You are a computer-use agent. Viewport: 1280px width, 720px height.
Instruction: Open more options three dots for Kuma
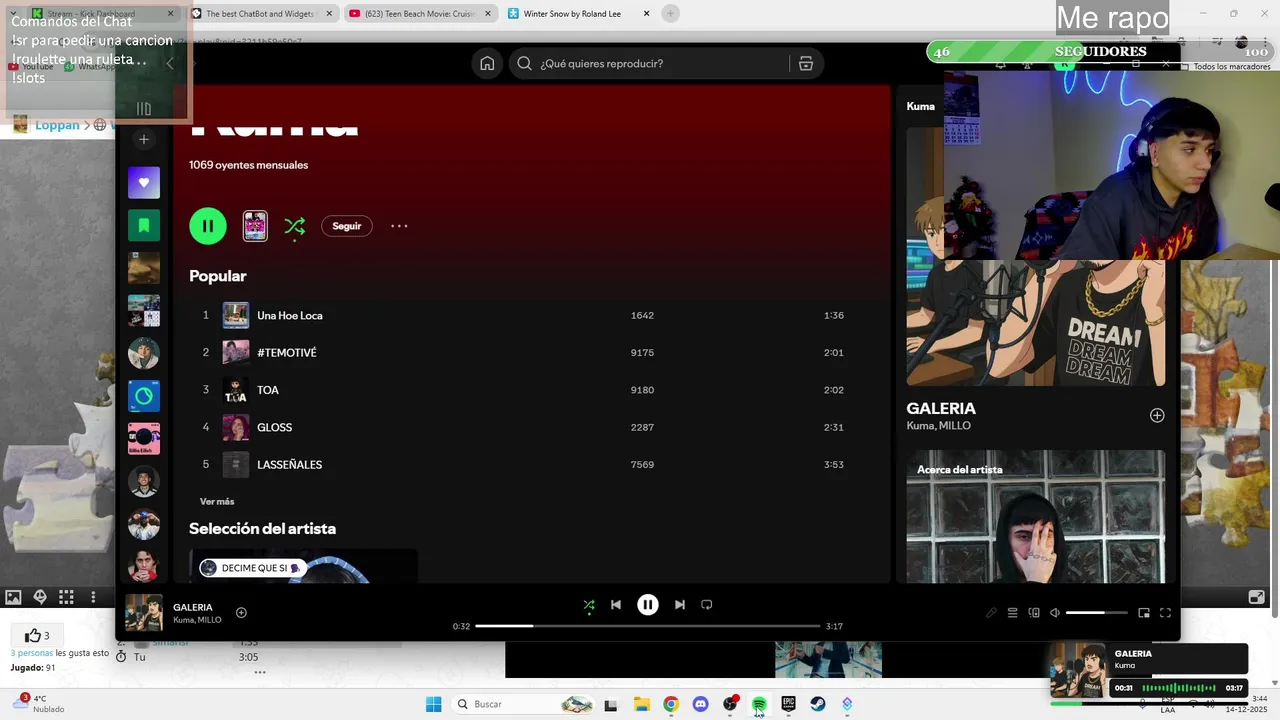coord(399,226)
